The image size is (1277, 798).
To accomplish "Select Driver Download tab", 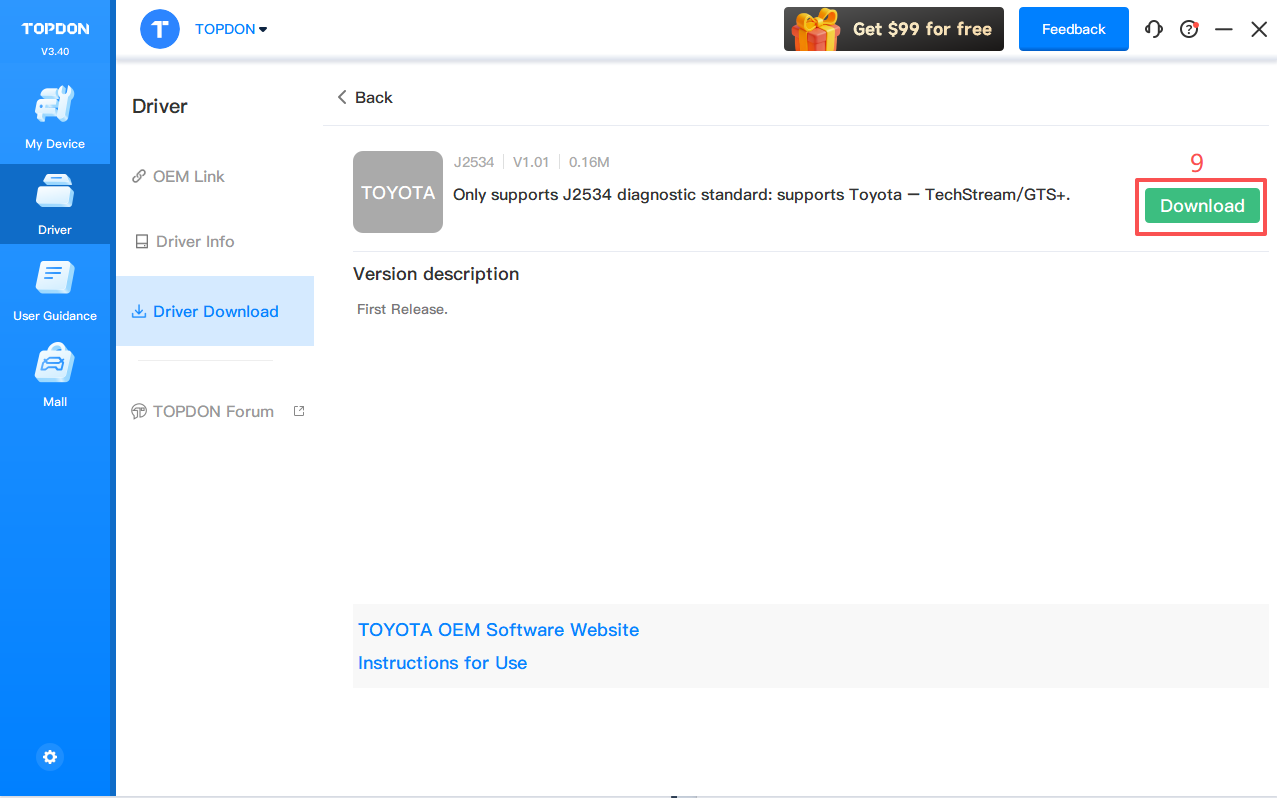I will click(215, 311).
